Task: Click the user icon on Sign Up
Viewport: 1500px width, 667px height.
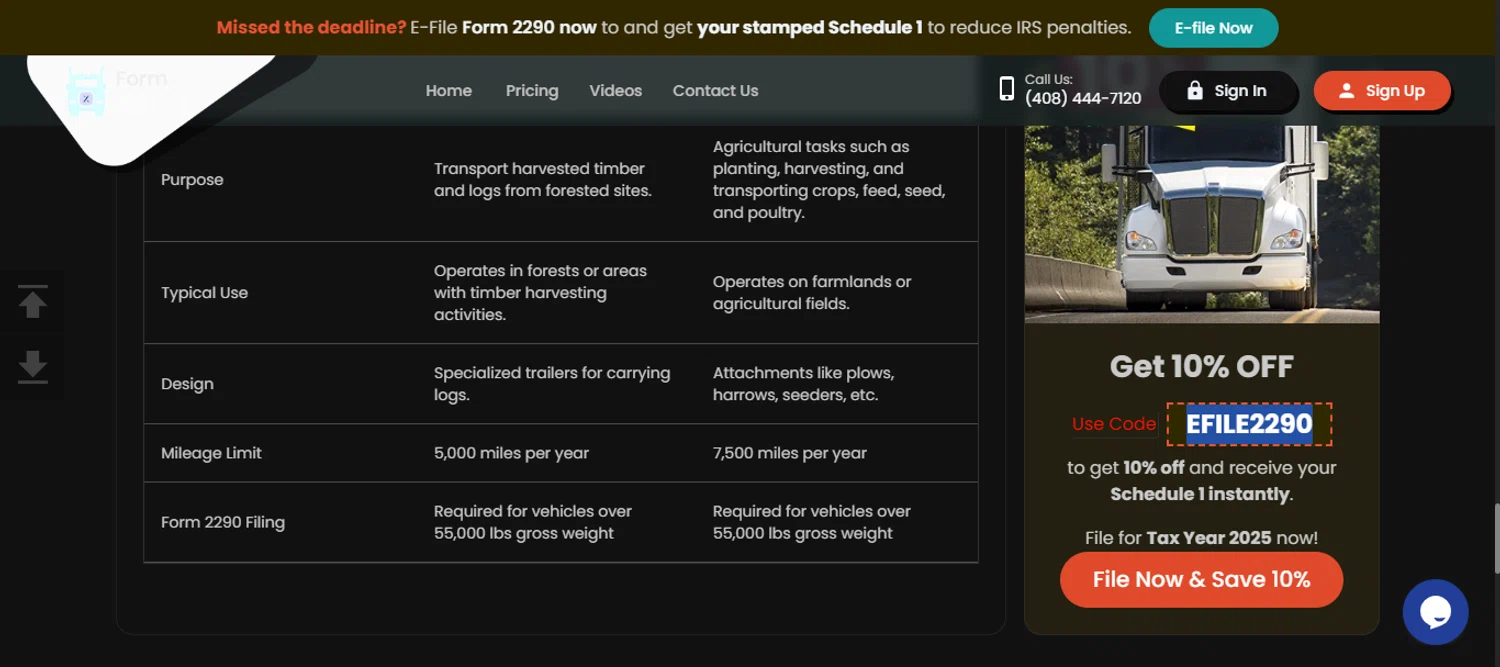Action: pyautogui.click(x=1346, y=91)
